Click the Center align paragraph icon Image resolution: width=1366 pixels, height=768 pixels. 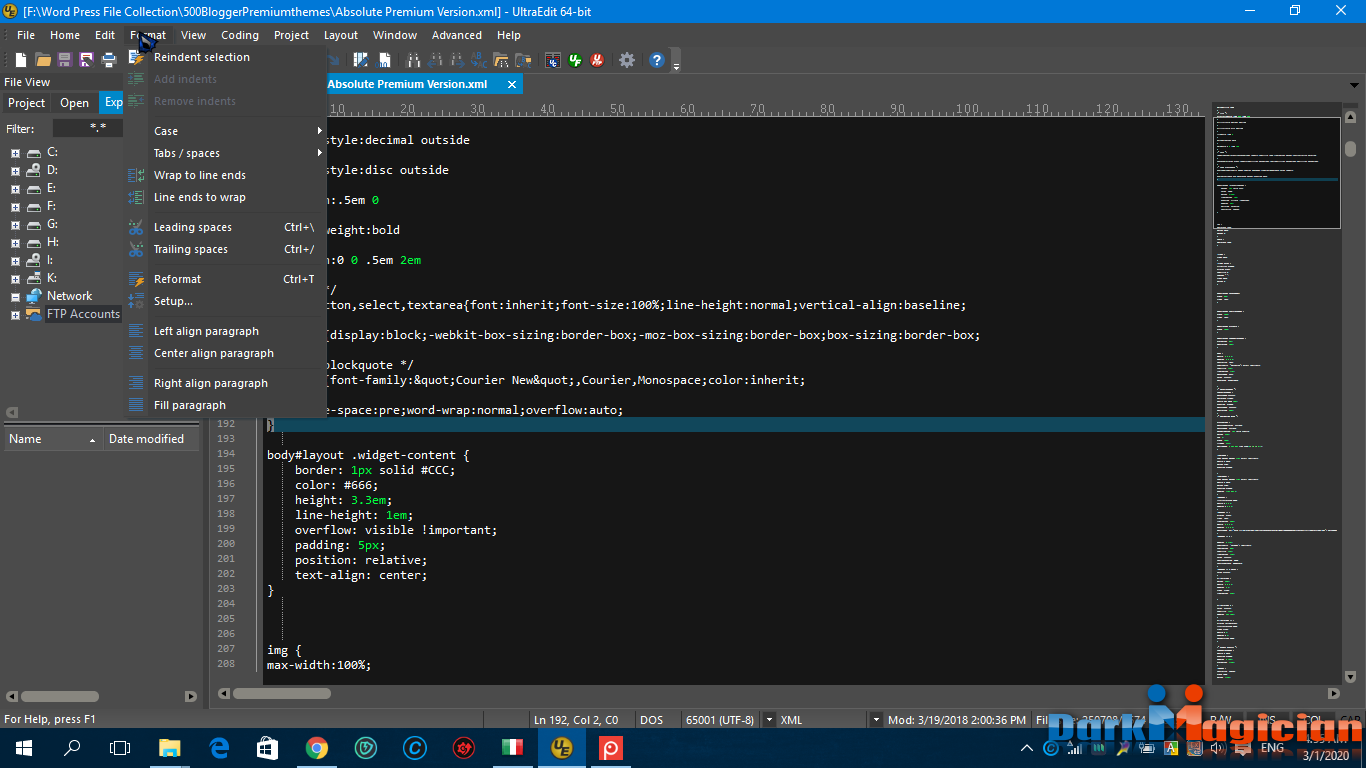(x=136, y=353)
